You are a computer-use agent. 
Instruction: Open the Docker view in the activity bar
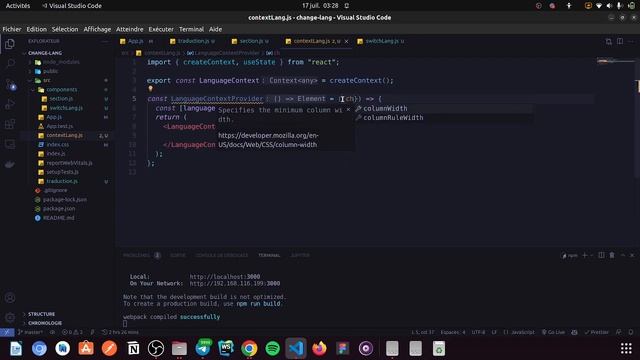(10, 164)
